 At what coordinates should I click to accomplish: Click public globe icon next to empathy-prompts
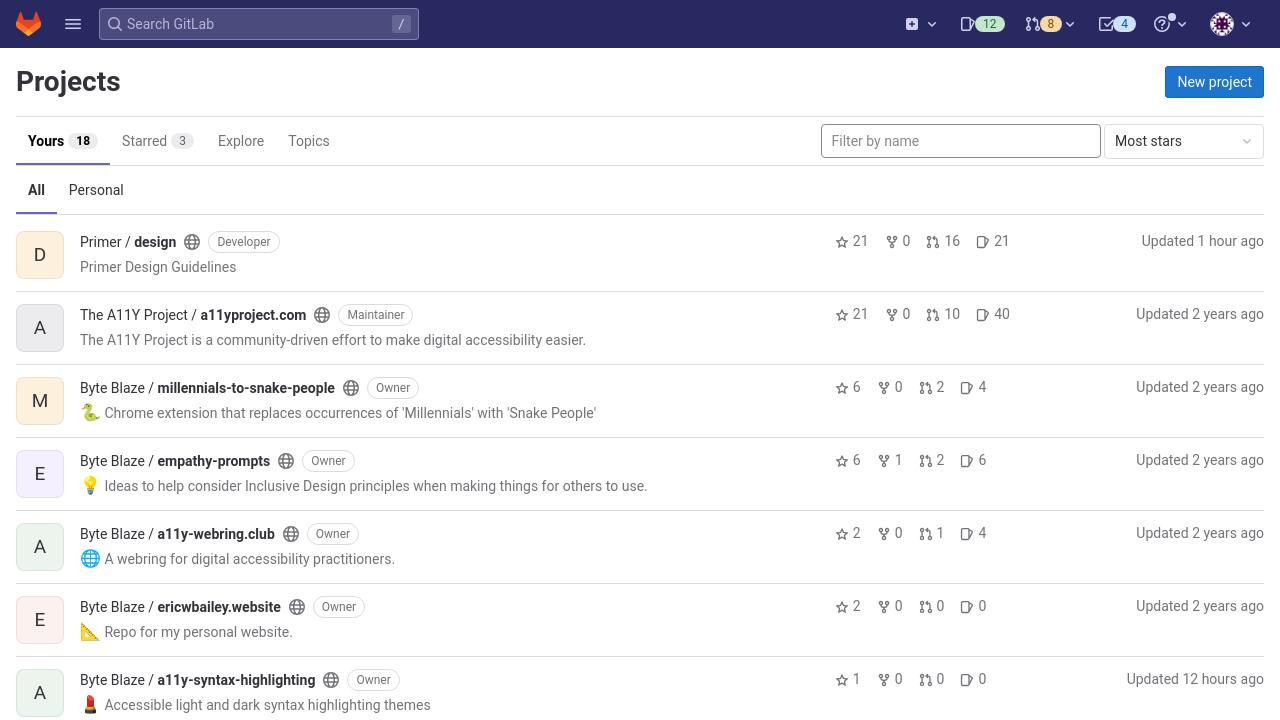pyautogui.click(x=286, y=461)
